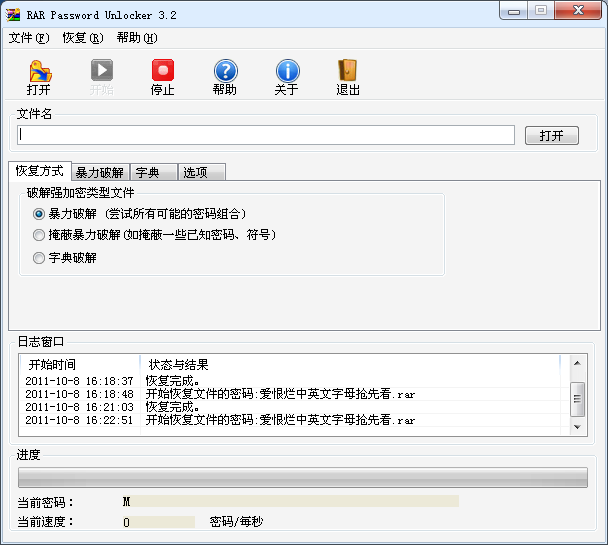Viewport: 608px width, 545px height.
Task: Open the 帮助(H) menu
Action: [x=137, y=38]
